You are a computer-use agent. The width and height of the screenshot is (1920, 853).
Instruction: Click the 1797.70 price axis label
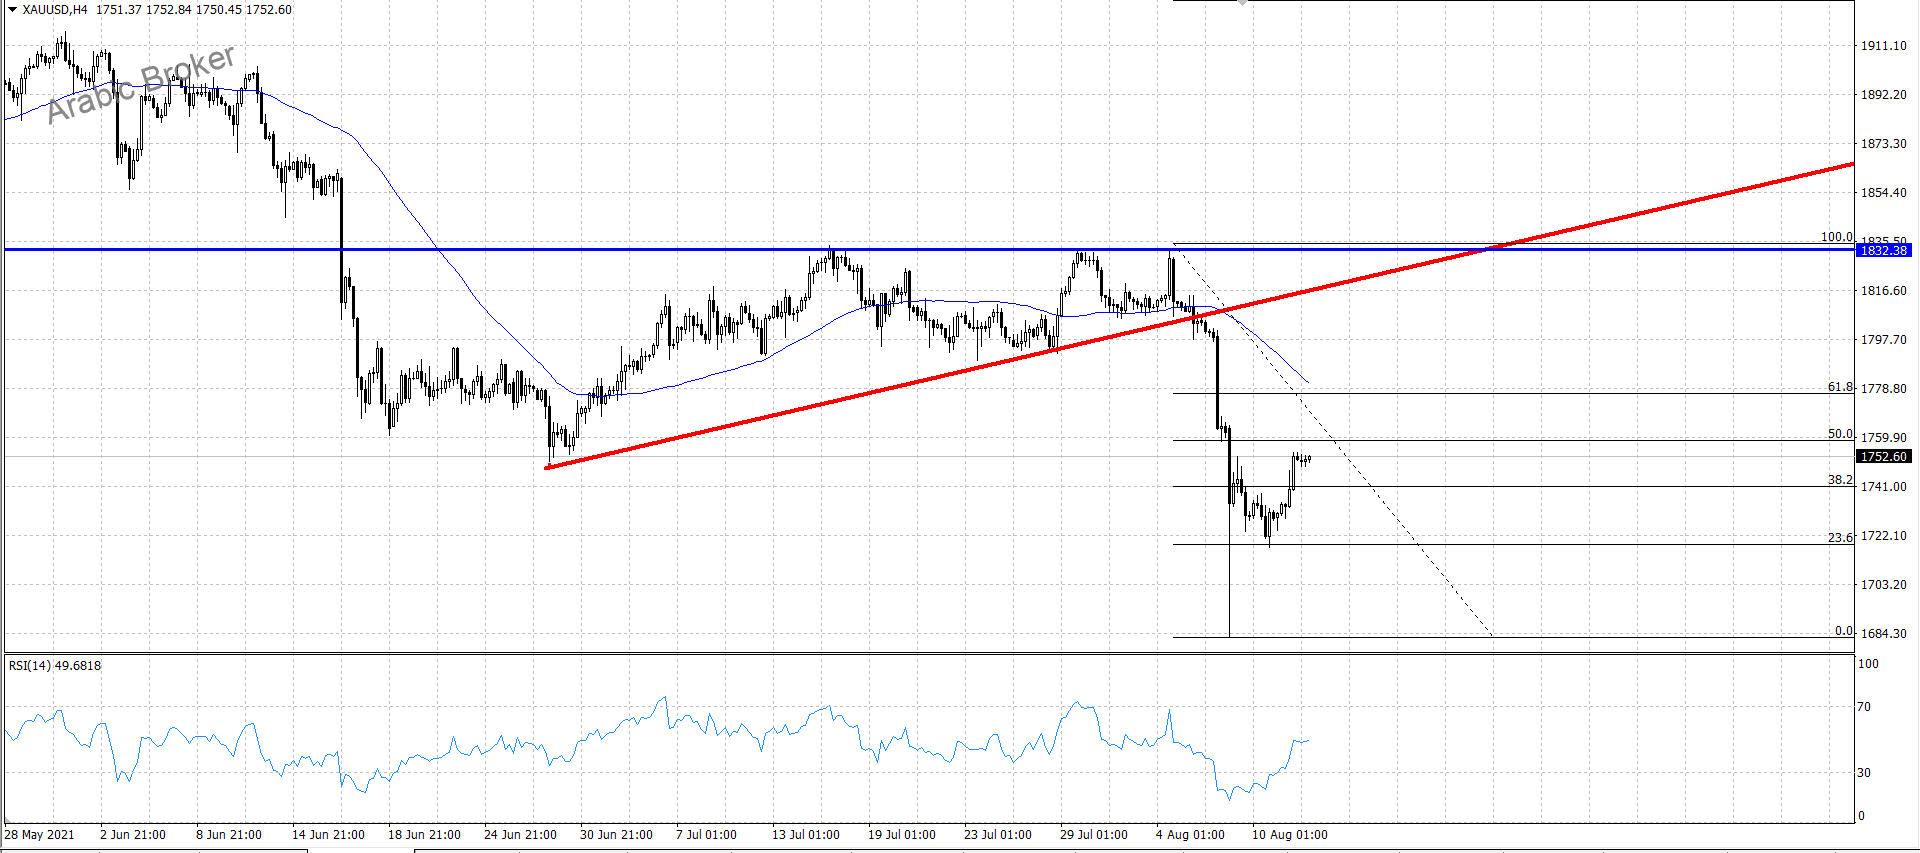[x=1883, y=340]
